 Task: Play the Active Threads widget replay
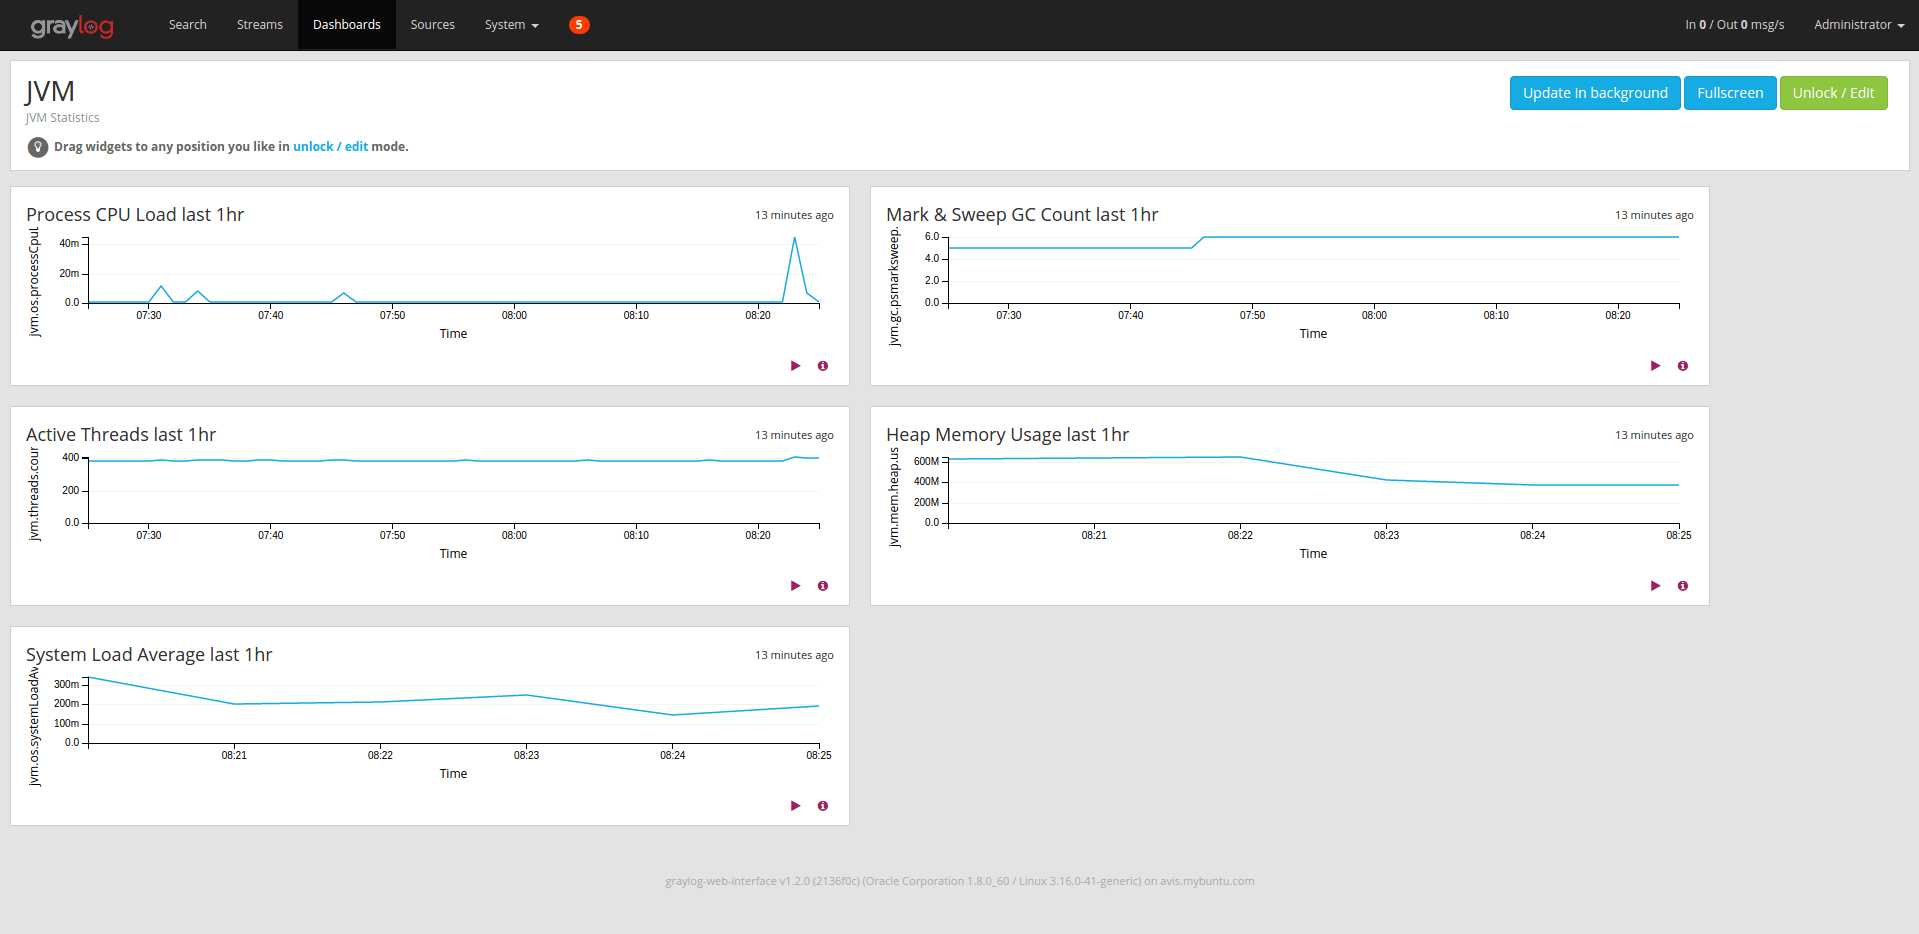click(795, 585)
